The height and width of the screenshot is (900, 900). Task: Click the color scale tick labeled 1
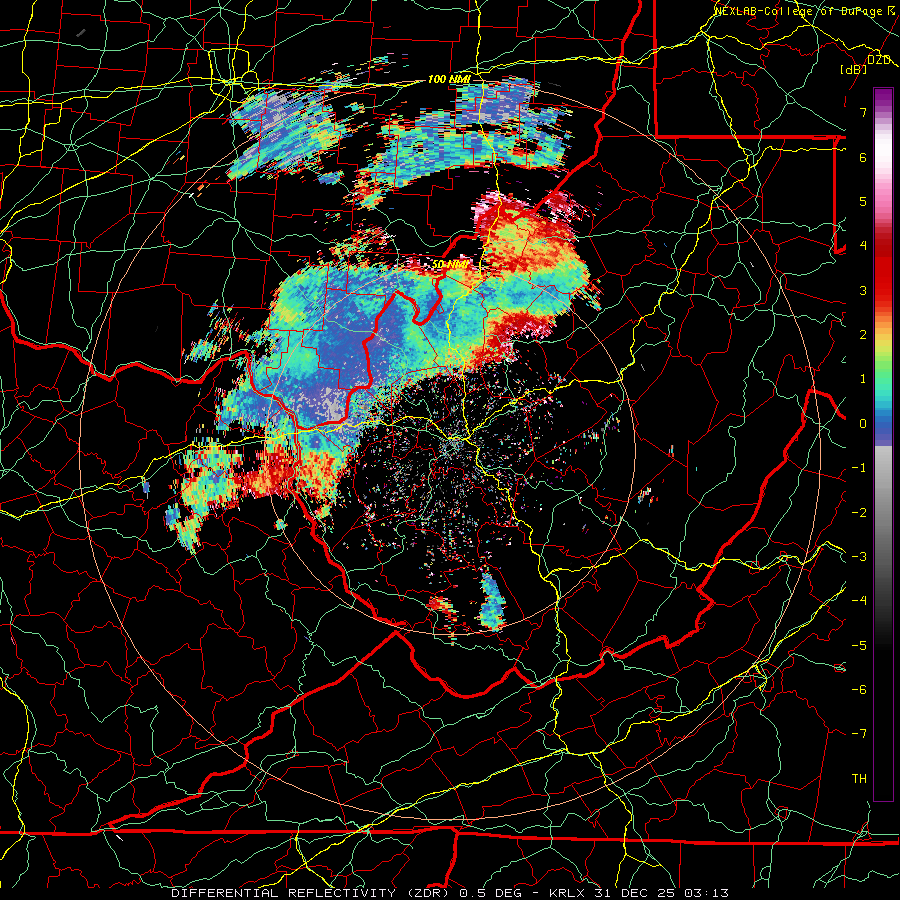tap(863, 379)
